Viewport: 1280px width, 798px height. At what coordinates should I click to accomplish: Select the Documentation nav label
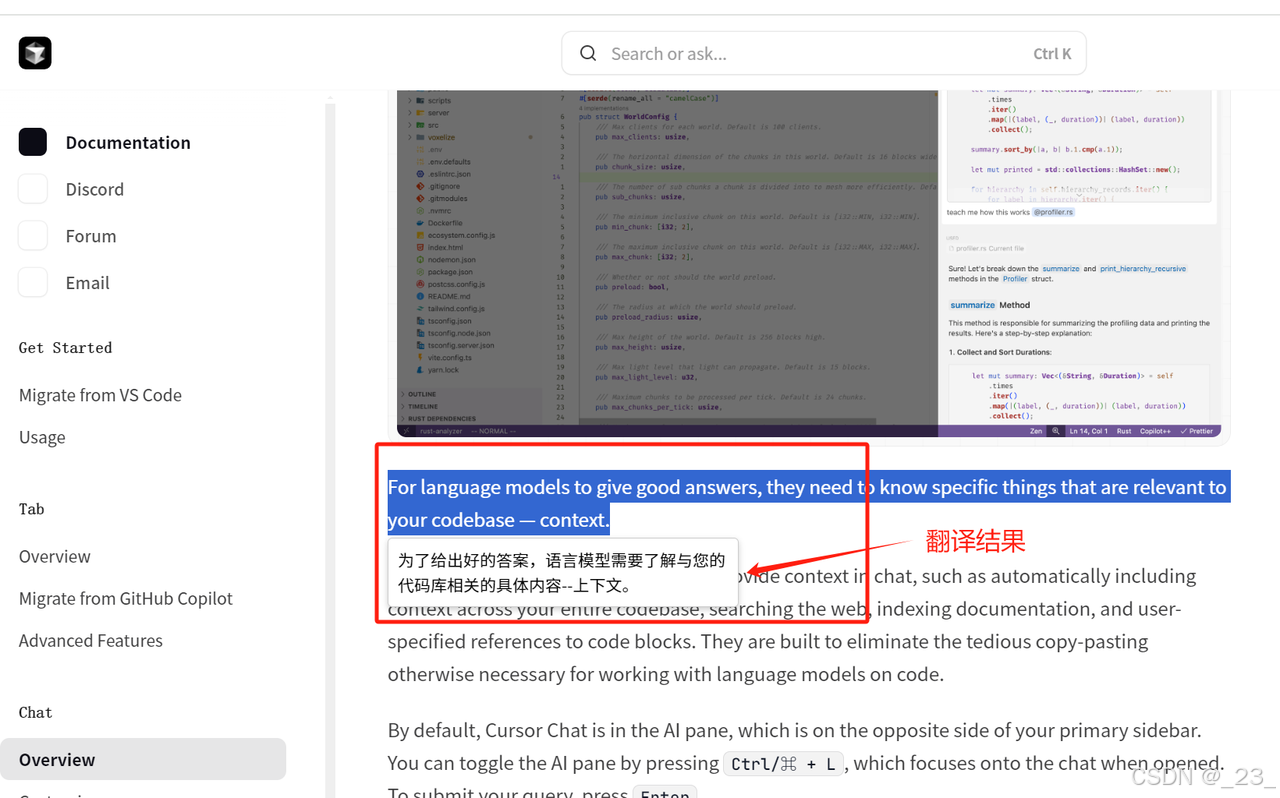[x=128, y=142]
